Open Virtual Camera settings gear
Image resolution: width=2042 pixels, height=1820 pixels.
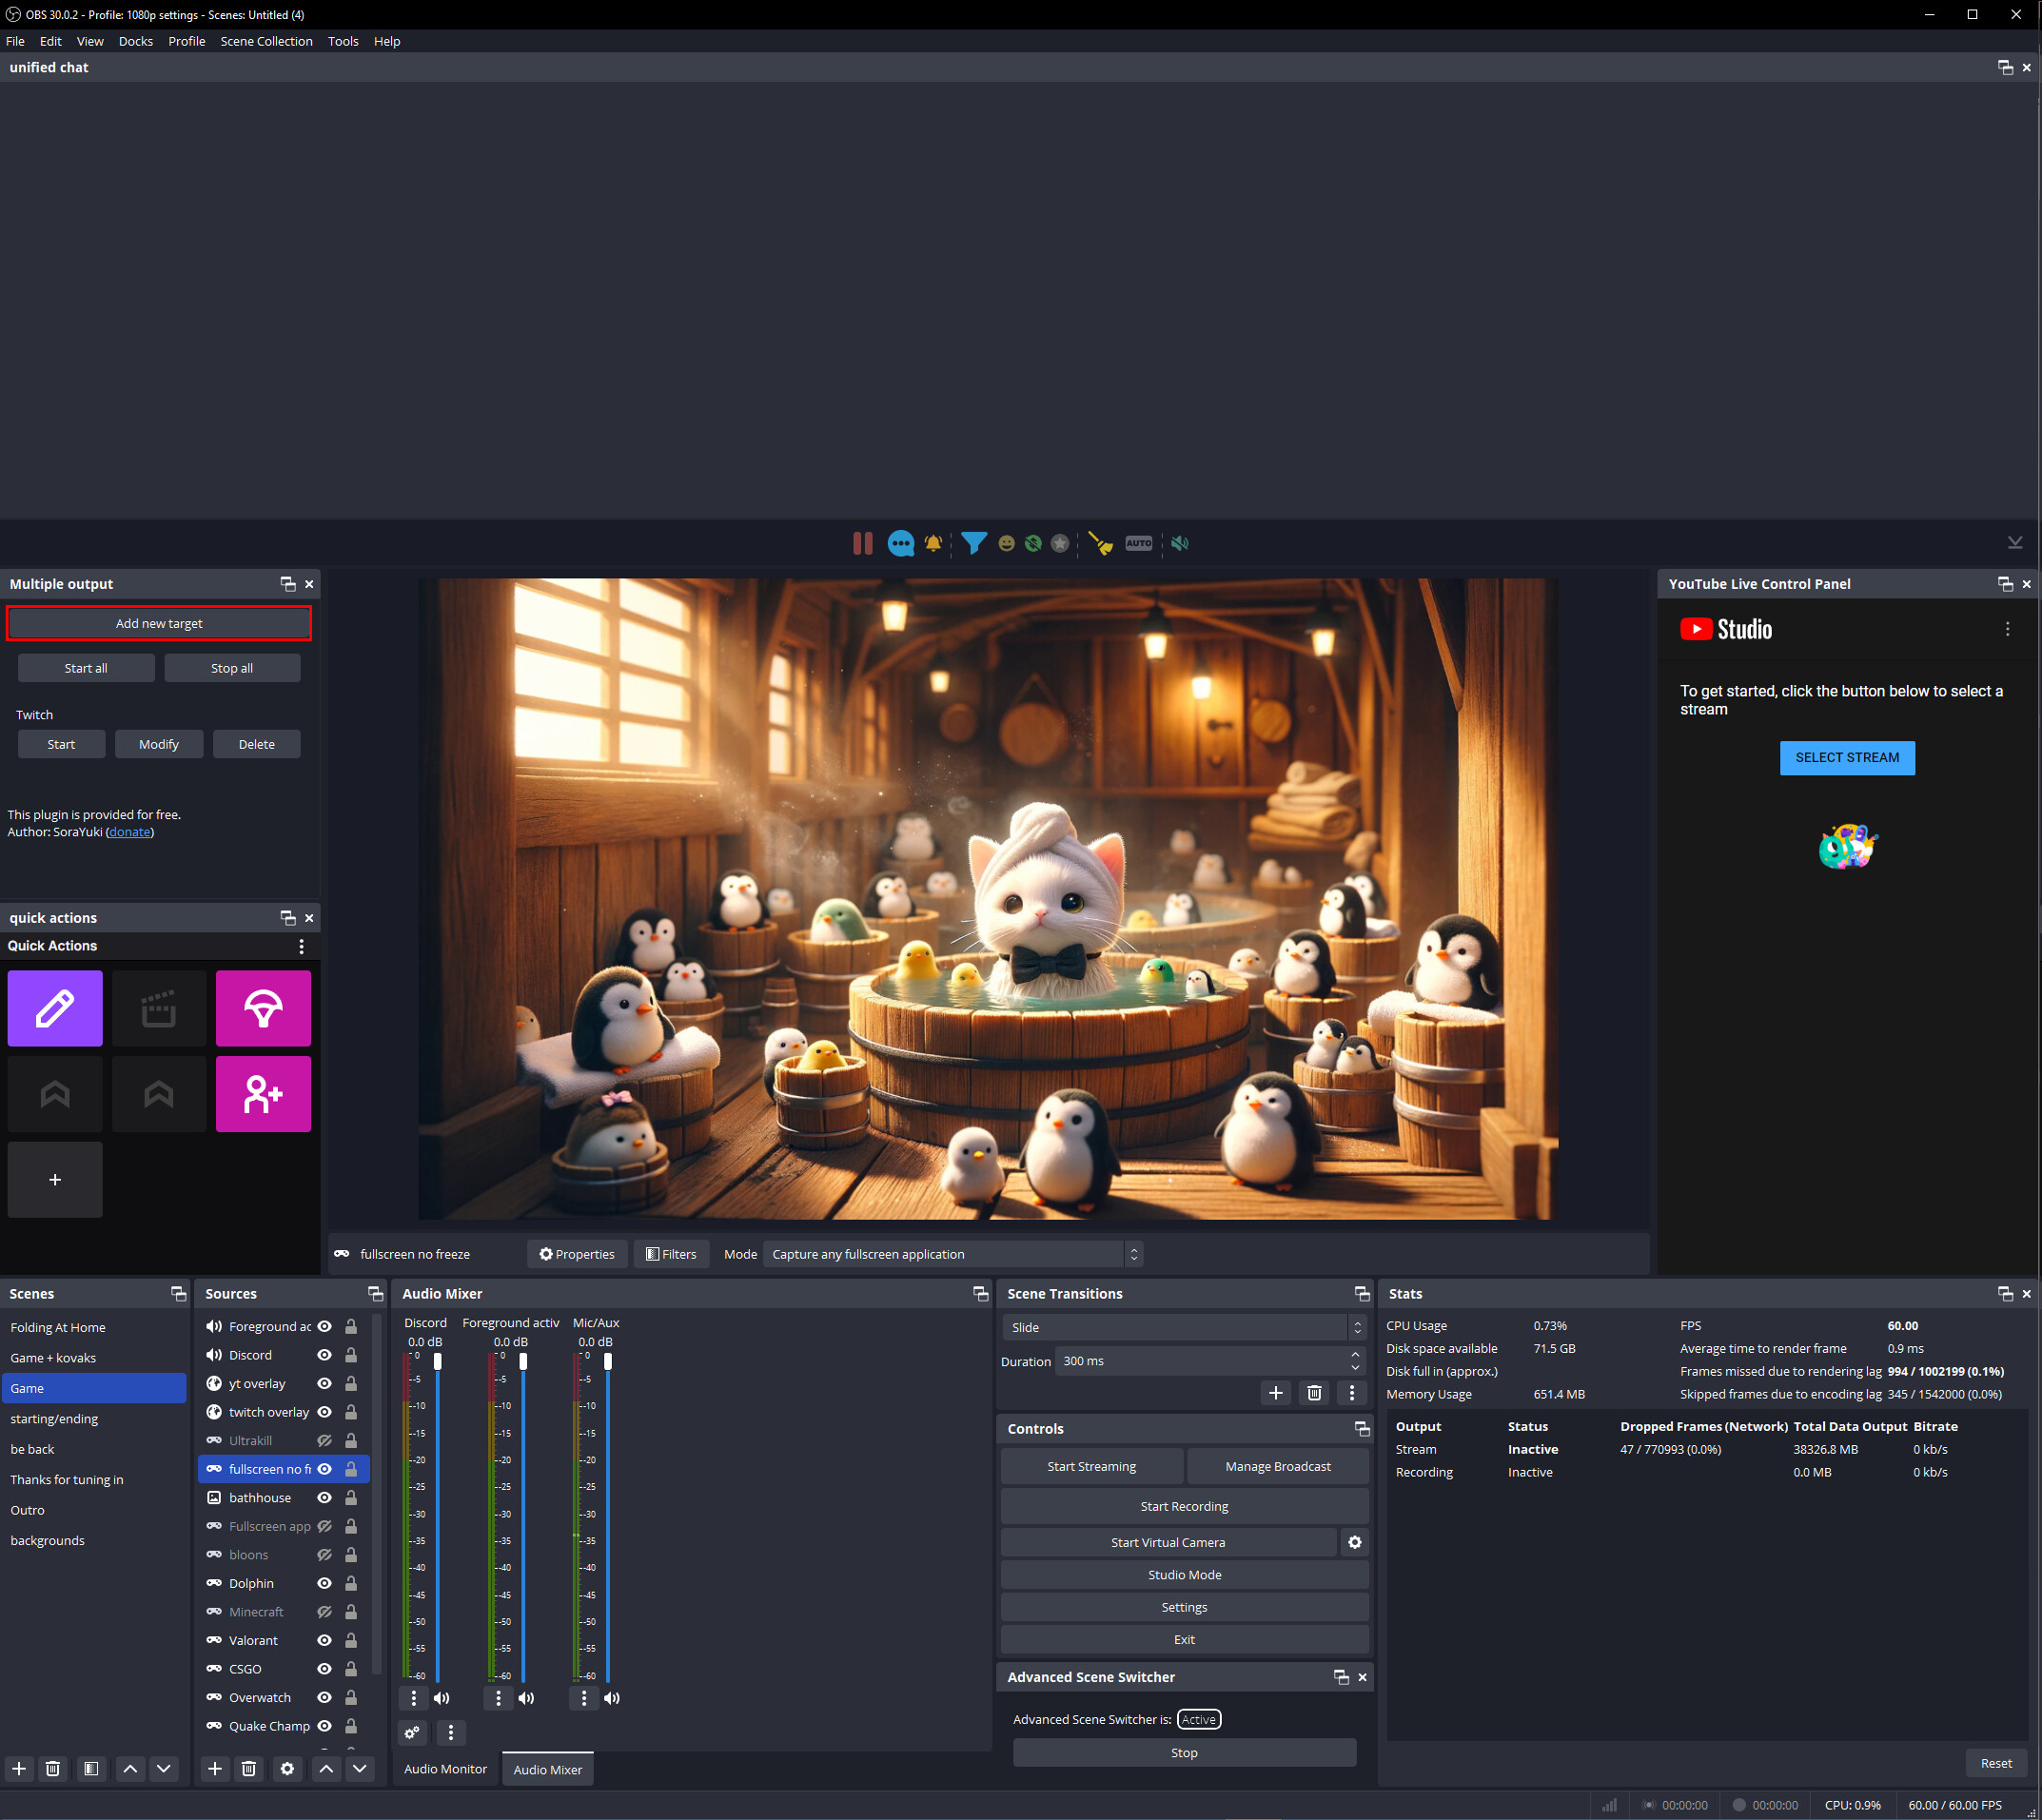point(1354,1542)
